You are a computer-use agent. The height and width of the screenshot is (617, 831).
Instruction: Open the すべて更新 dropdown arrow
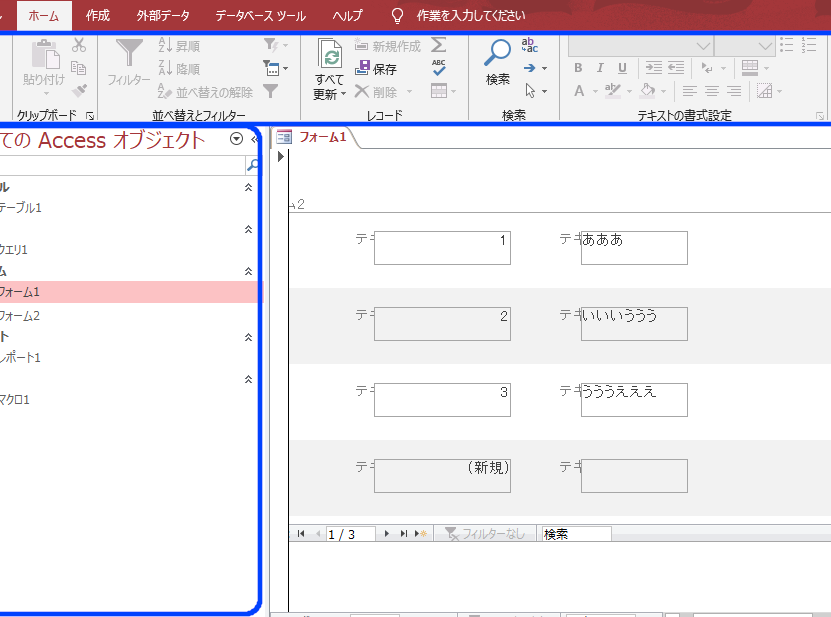[343, 94]
